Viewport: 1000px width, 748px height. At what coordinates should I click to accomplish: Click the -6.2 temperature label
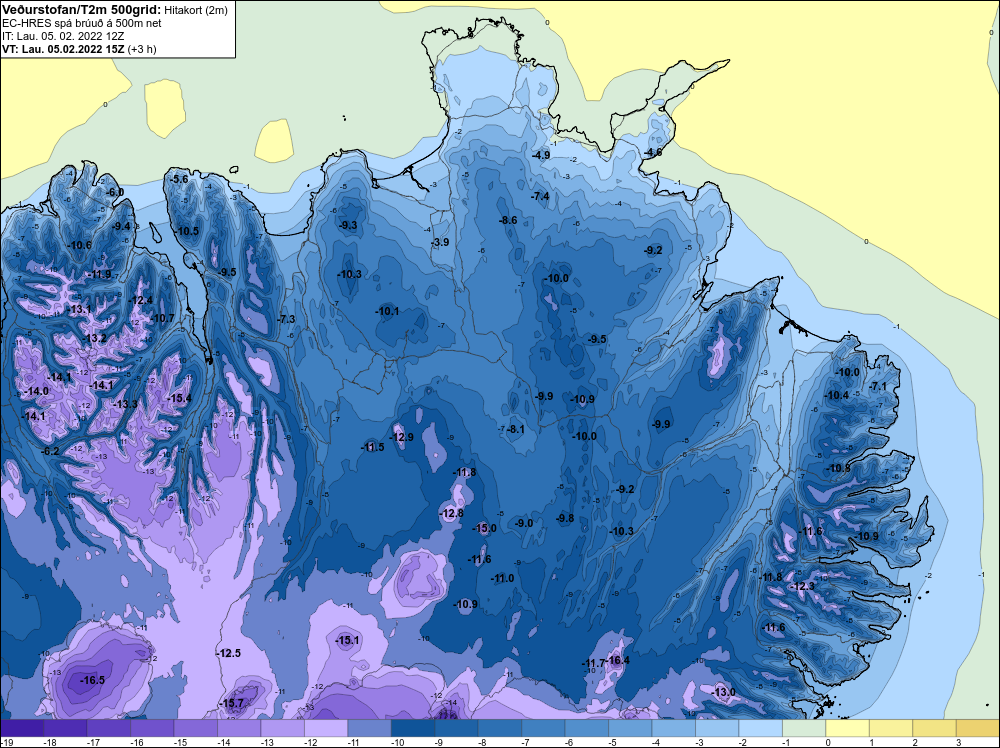(x=50, y=451)
